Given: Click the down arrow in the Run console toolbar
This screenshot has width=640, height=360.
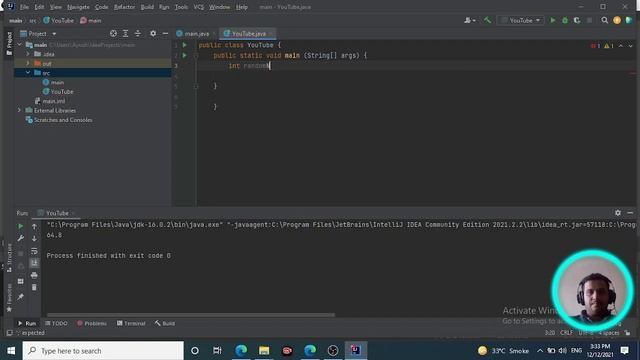Looking at the screenshot, I should [34, 238].
